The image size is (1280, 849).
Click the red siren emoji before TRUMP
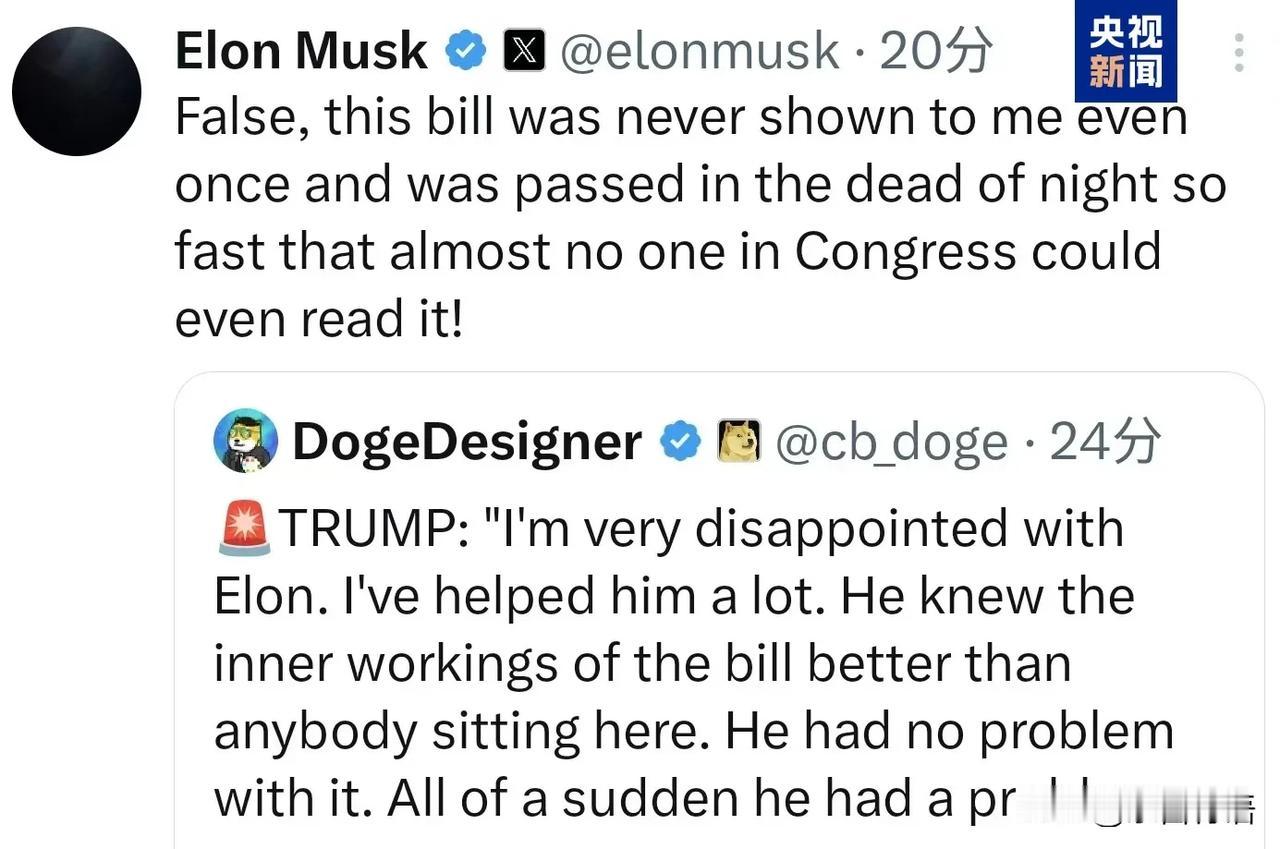(x=243, y=527)
